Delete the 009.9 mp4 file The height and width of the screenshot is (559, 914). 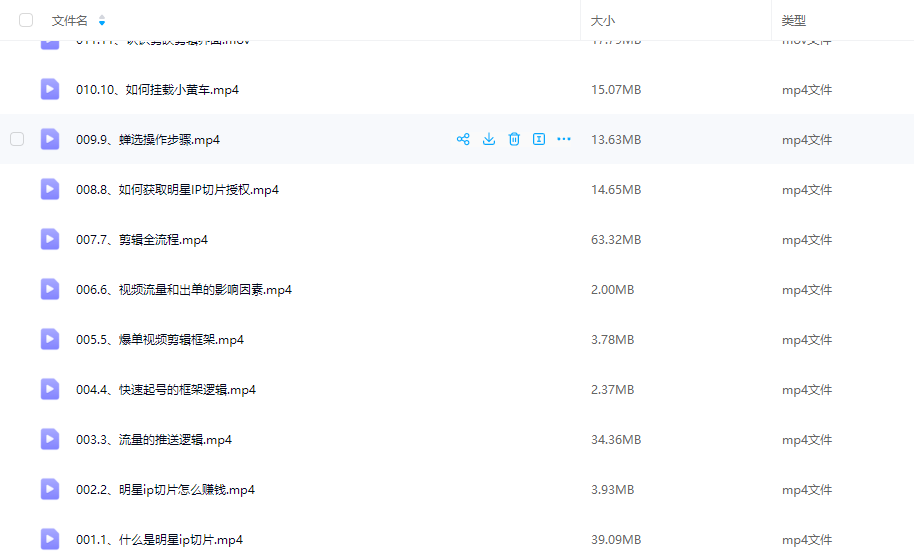514,139
